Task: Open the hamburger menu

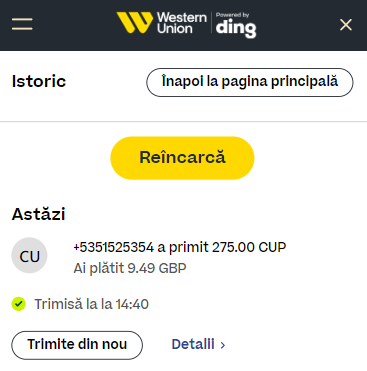Action: point(22,24)
